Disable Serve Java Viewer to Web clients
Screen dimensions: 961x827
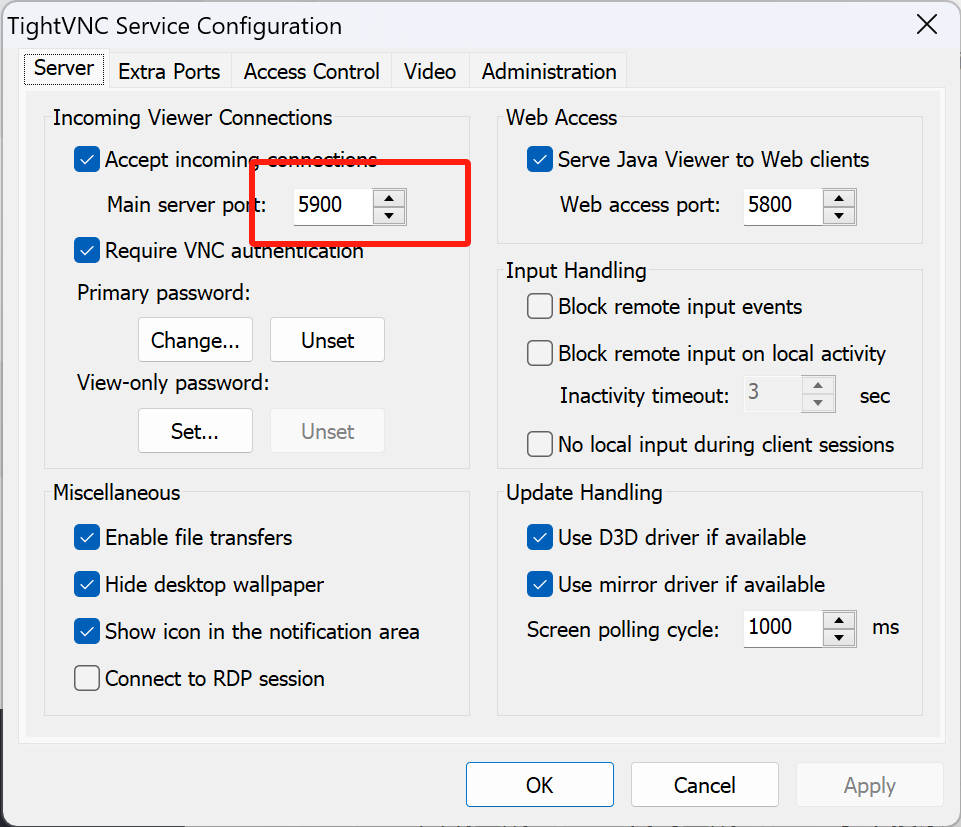(539, 159)
